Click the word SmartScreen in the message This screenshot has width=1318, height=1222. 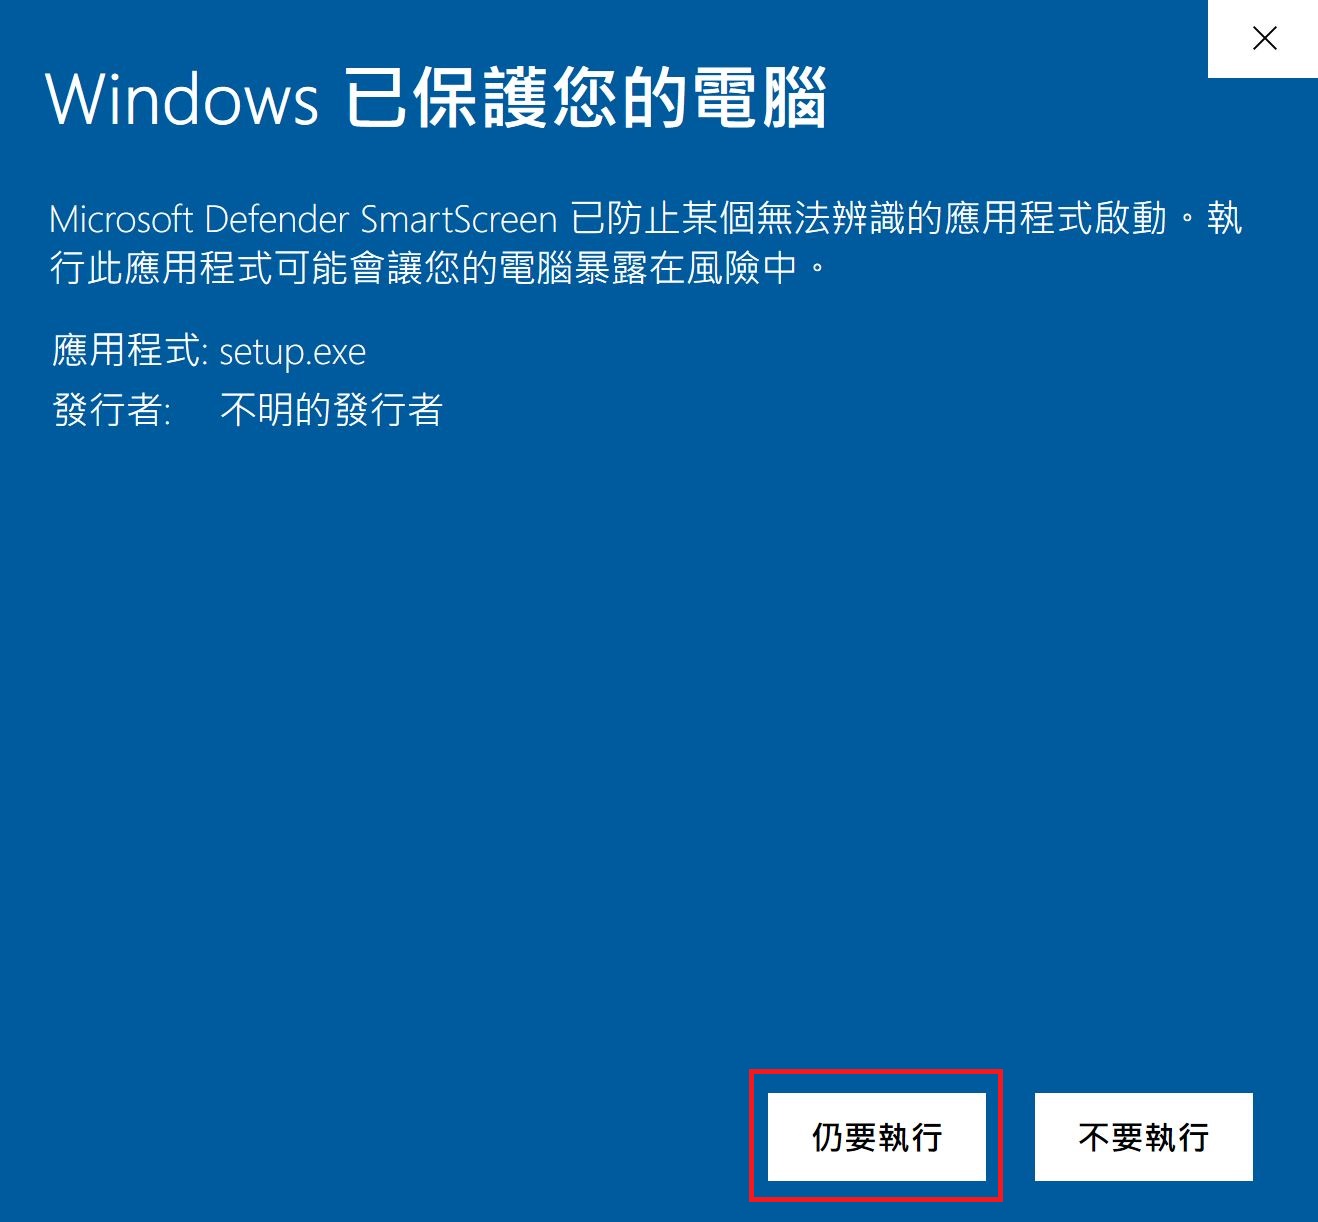click(x=459, y=219)
